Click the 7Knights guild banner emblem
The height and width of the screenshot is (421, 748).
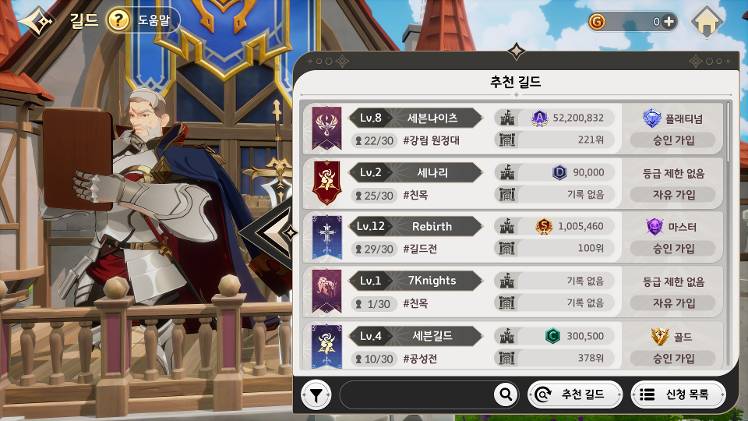coord(327,291)
